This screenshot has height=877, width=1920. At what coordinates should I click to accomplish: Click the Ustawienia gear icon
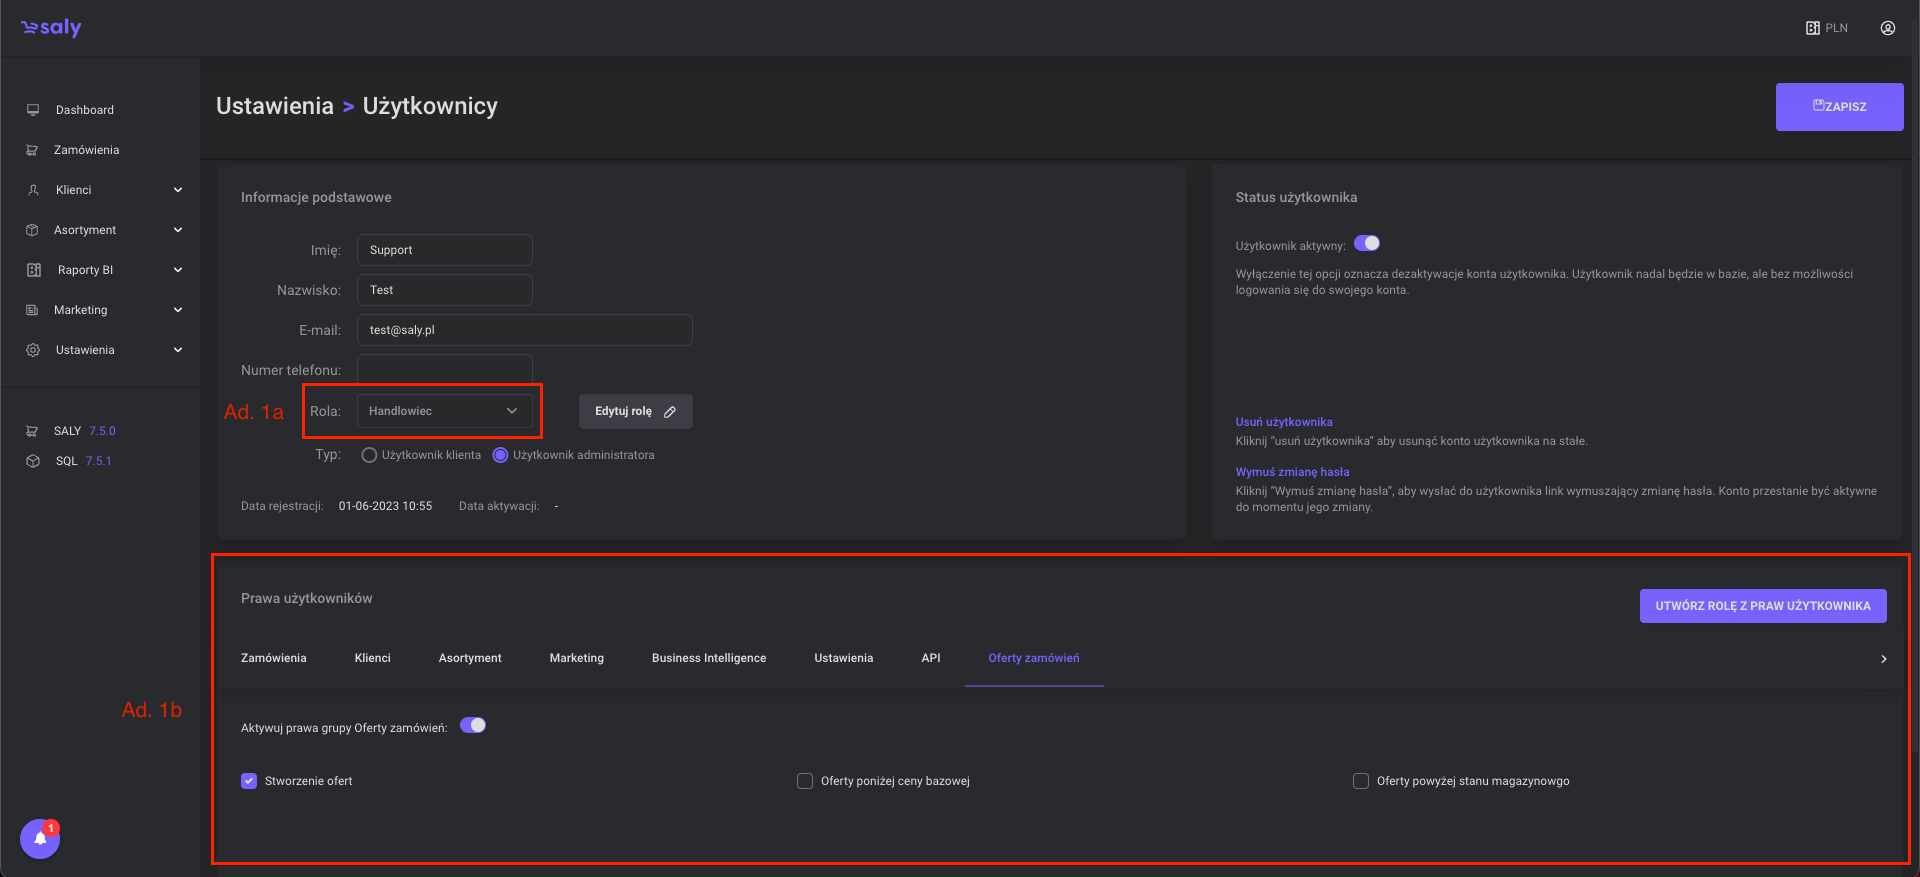tap(33, 350)
